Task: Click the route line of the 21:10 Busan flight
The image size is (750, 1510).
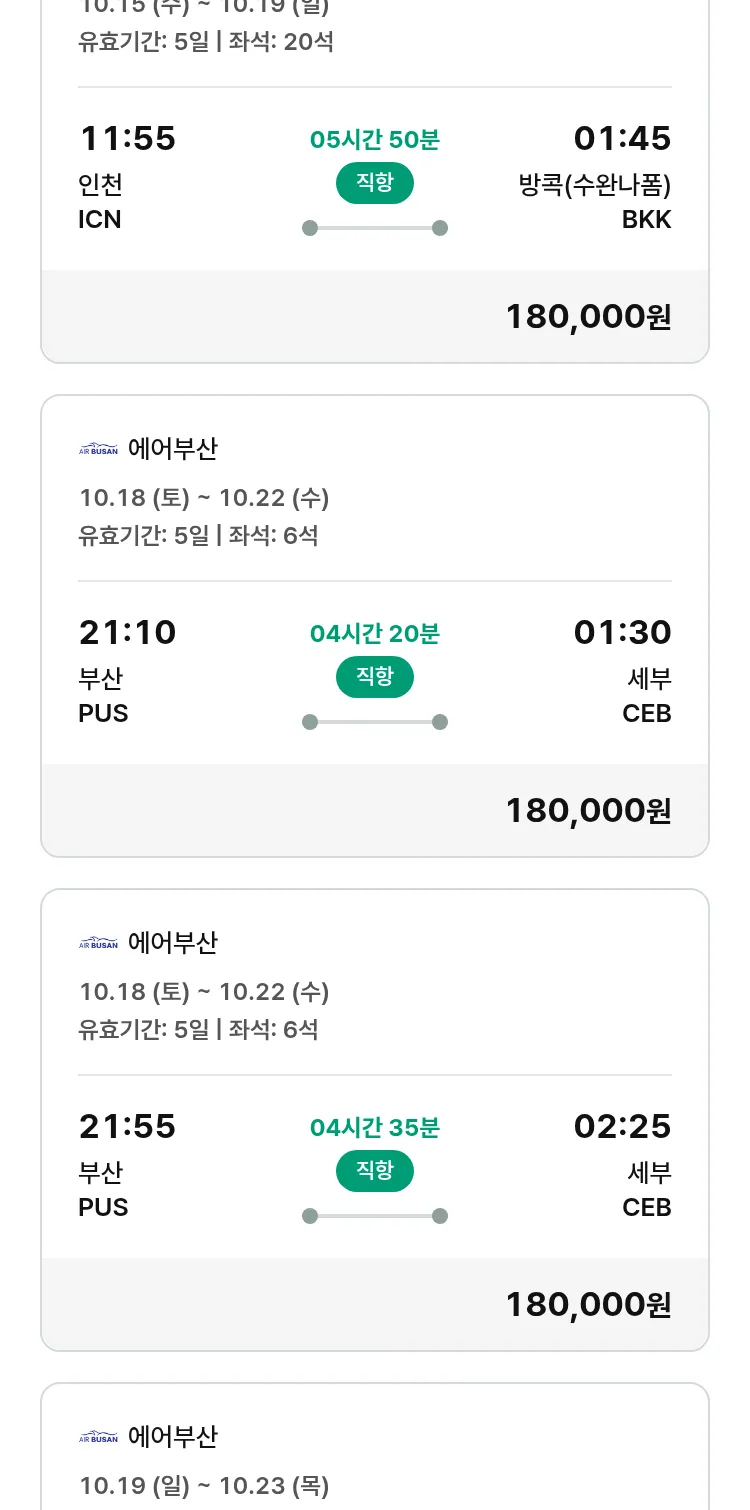Action: point(374,722)
